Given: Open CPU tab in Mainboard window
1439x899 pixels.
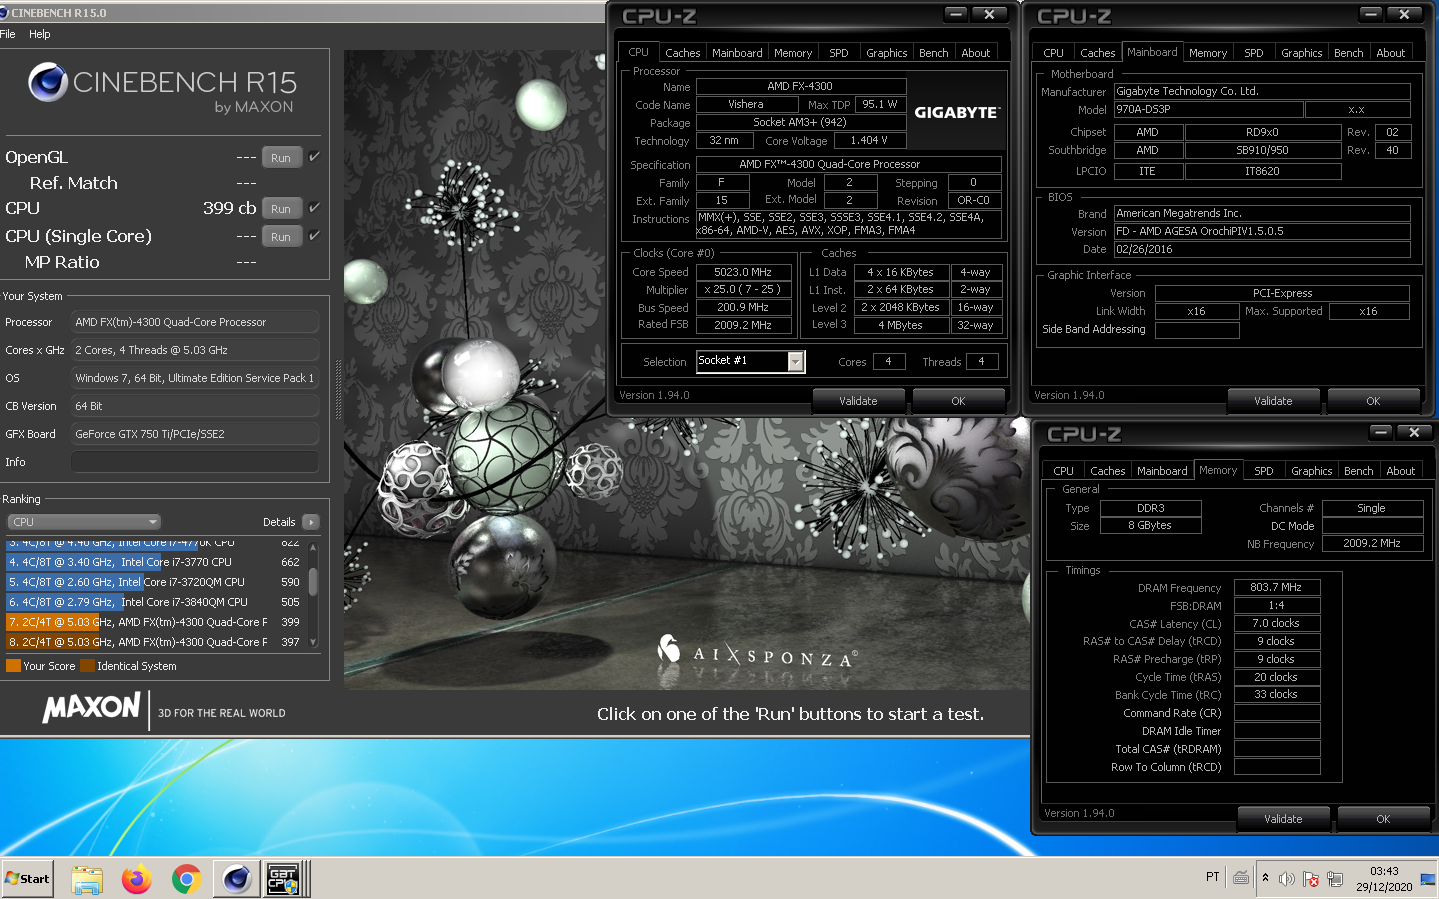Looking at the screenshot, I should (1054, 53).
